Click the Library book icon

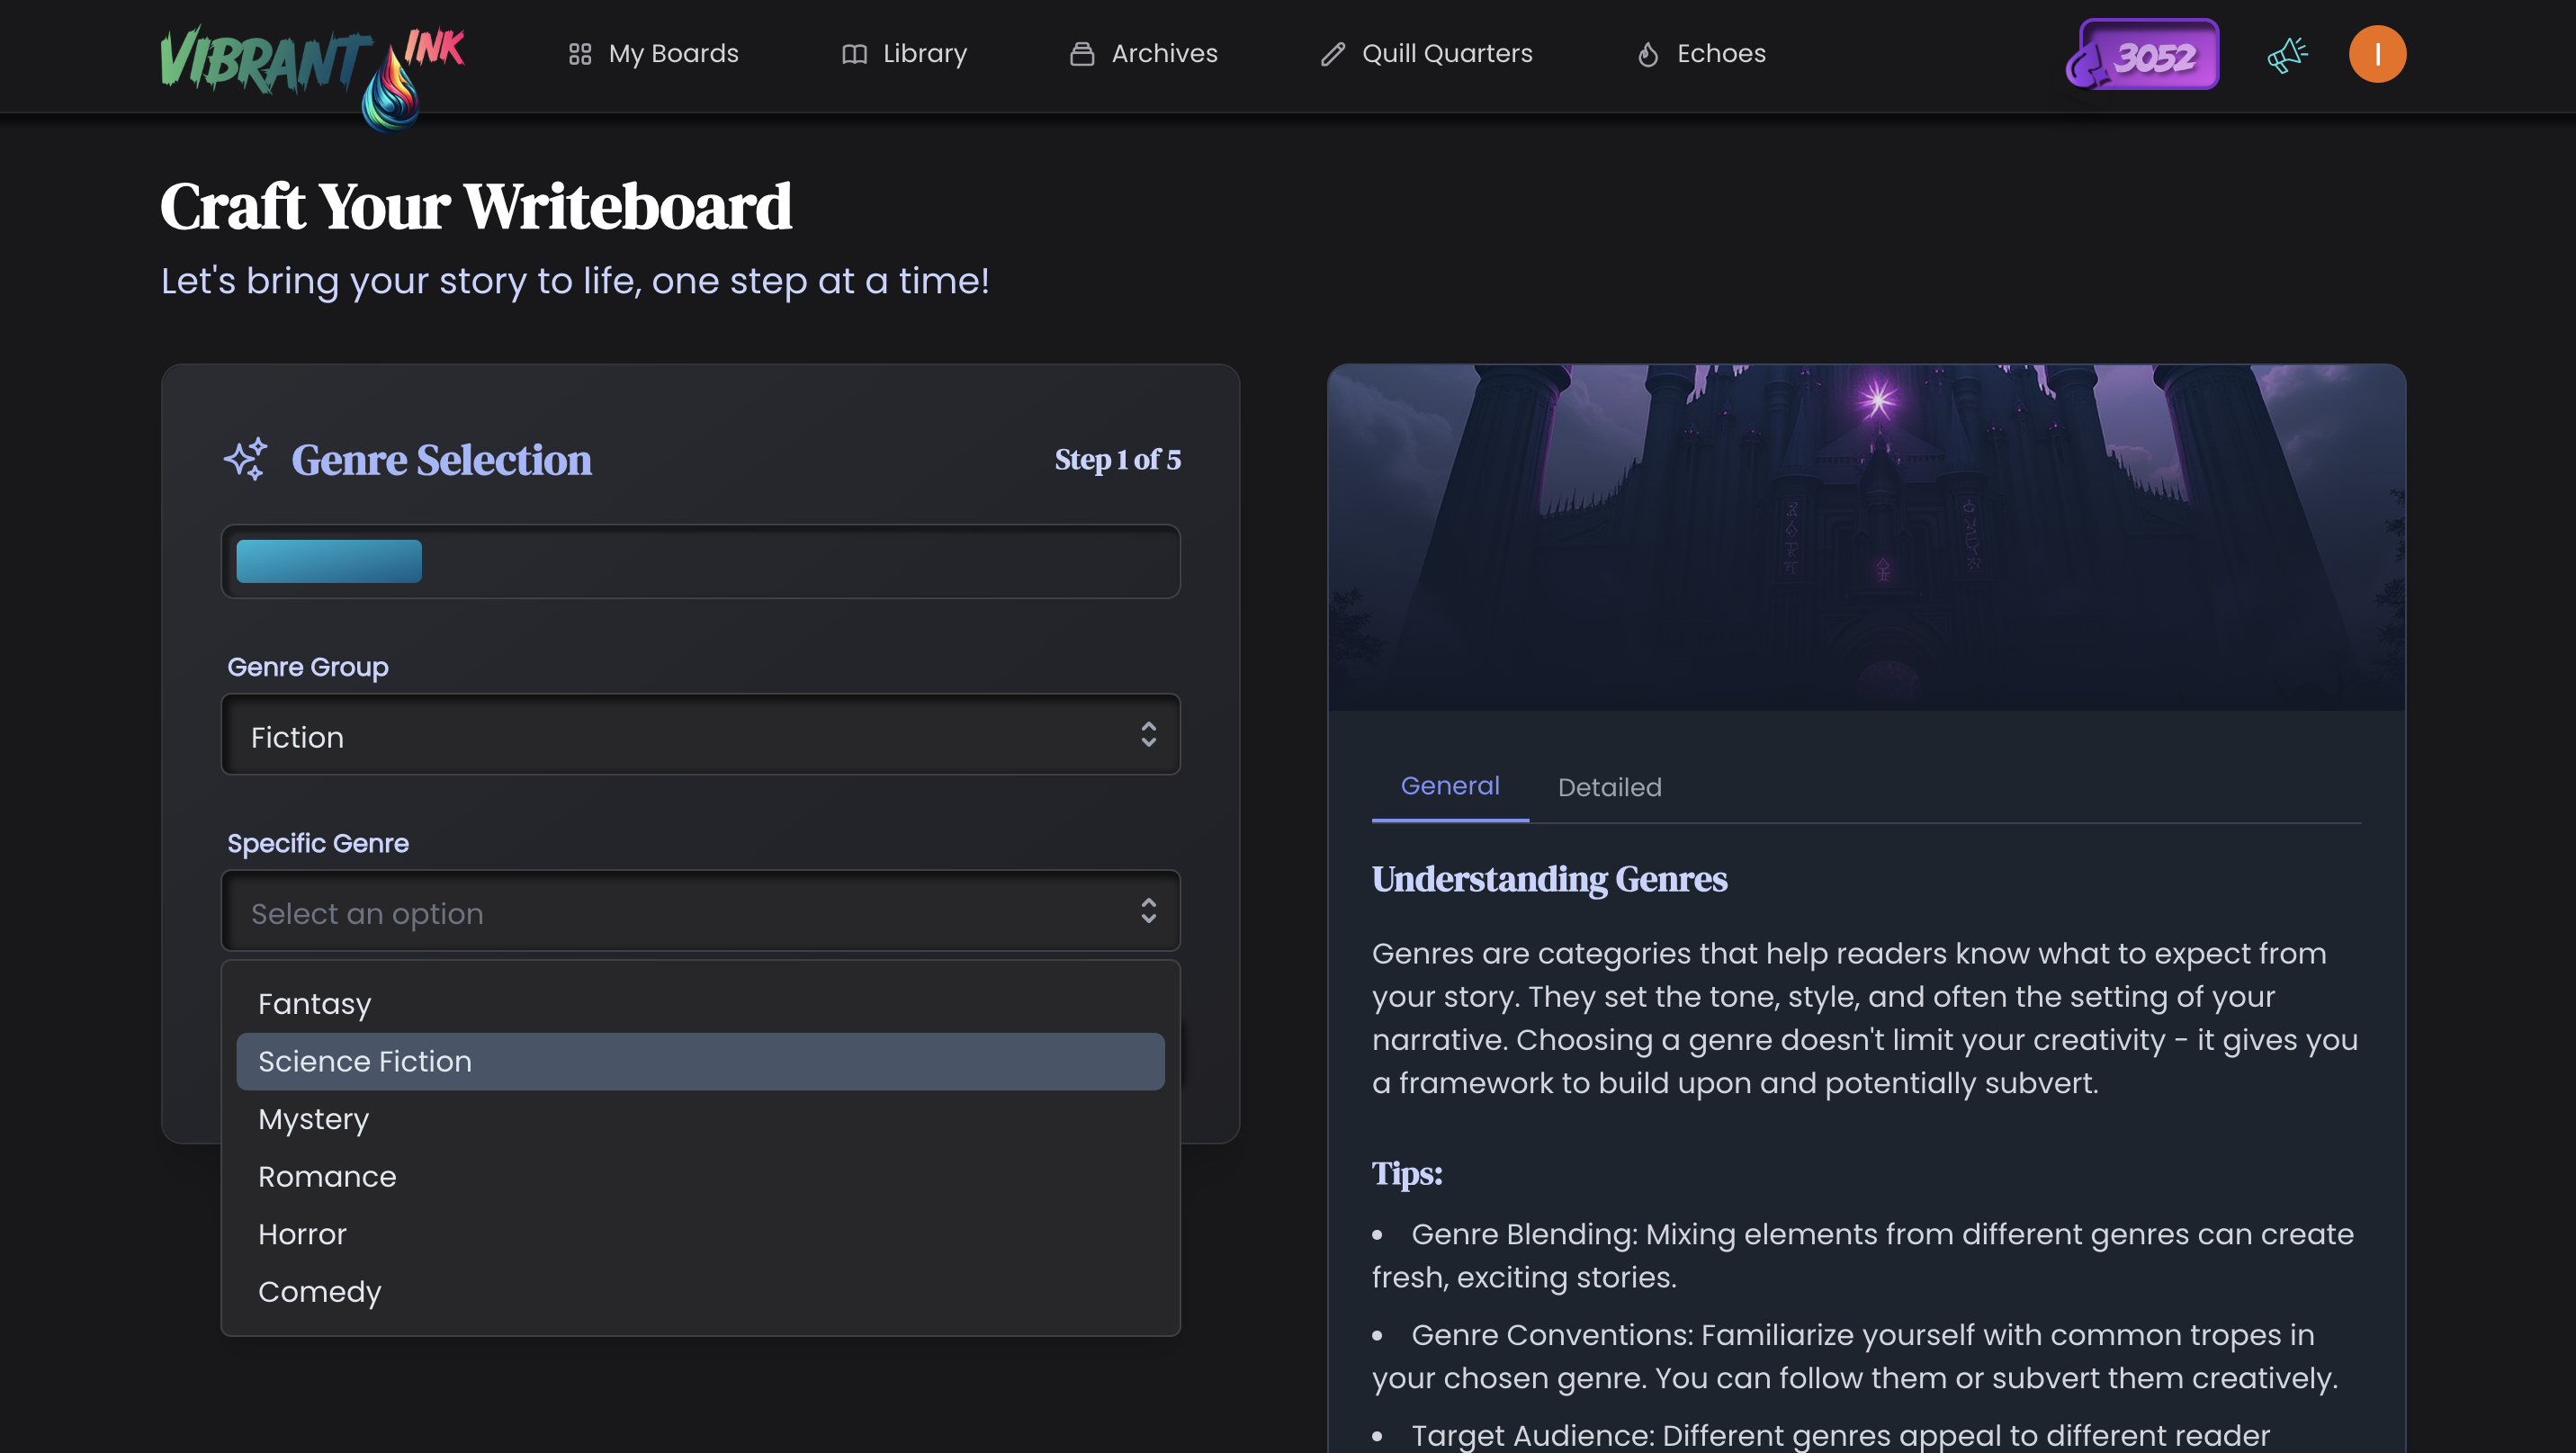click(x=854, y=54)
